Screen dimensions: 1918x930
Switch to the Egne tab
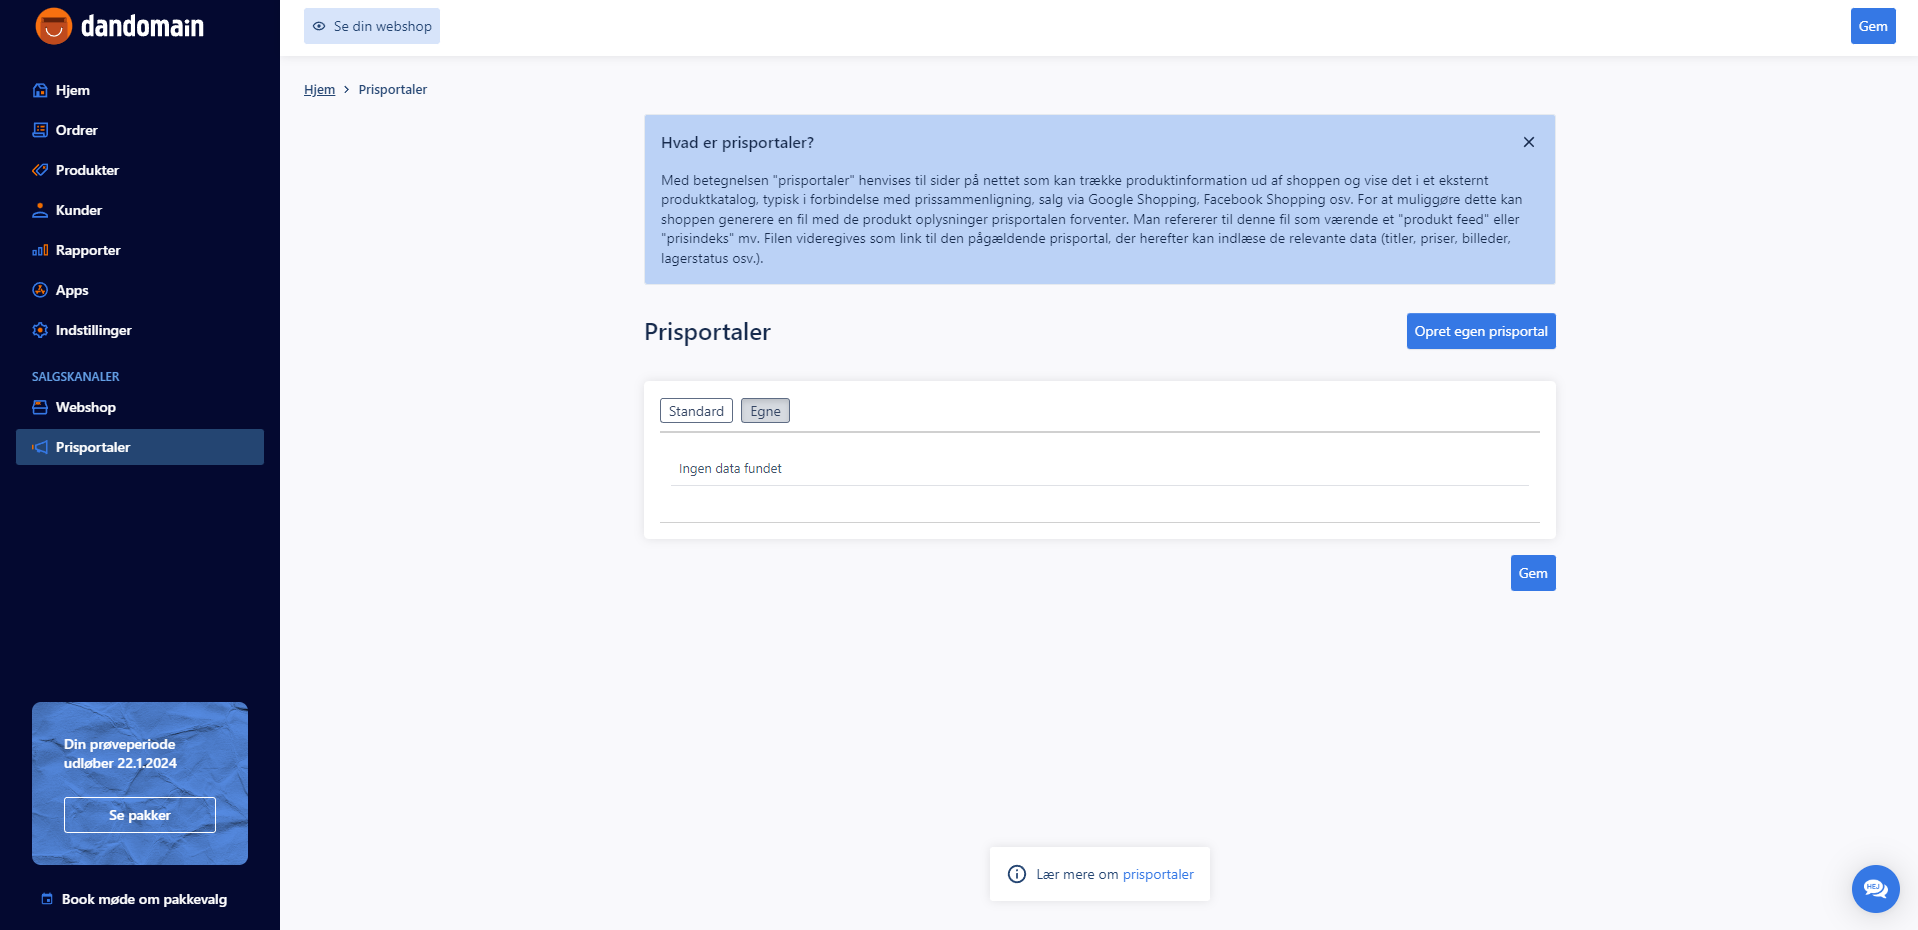tap(765, 411)
